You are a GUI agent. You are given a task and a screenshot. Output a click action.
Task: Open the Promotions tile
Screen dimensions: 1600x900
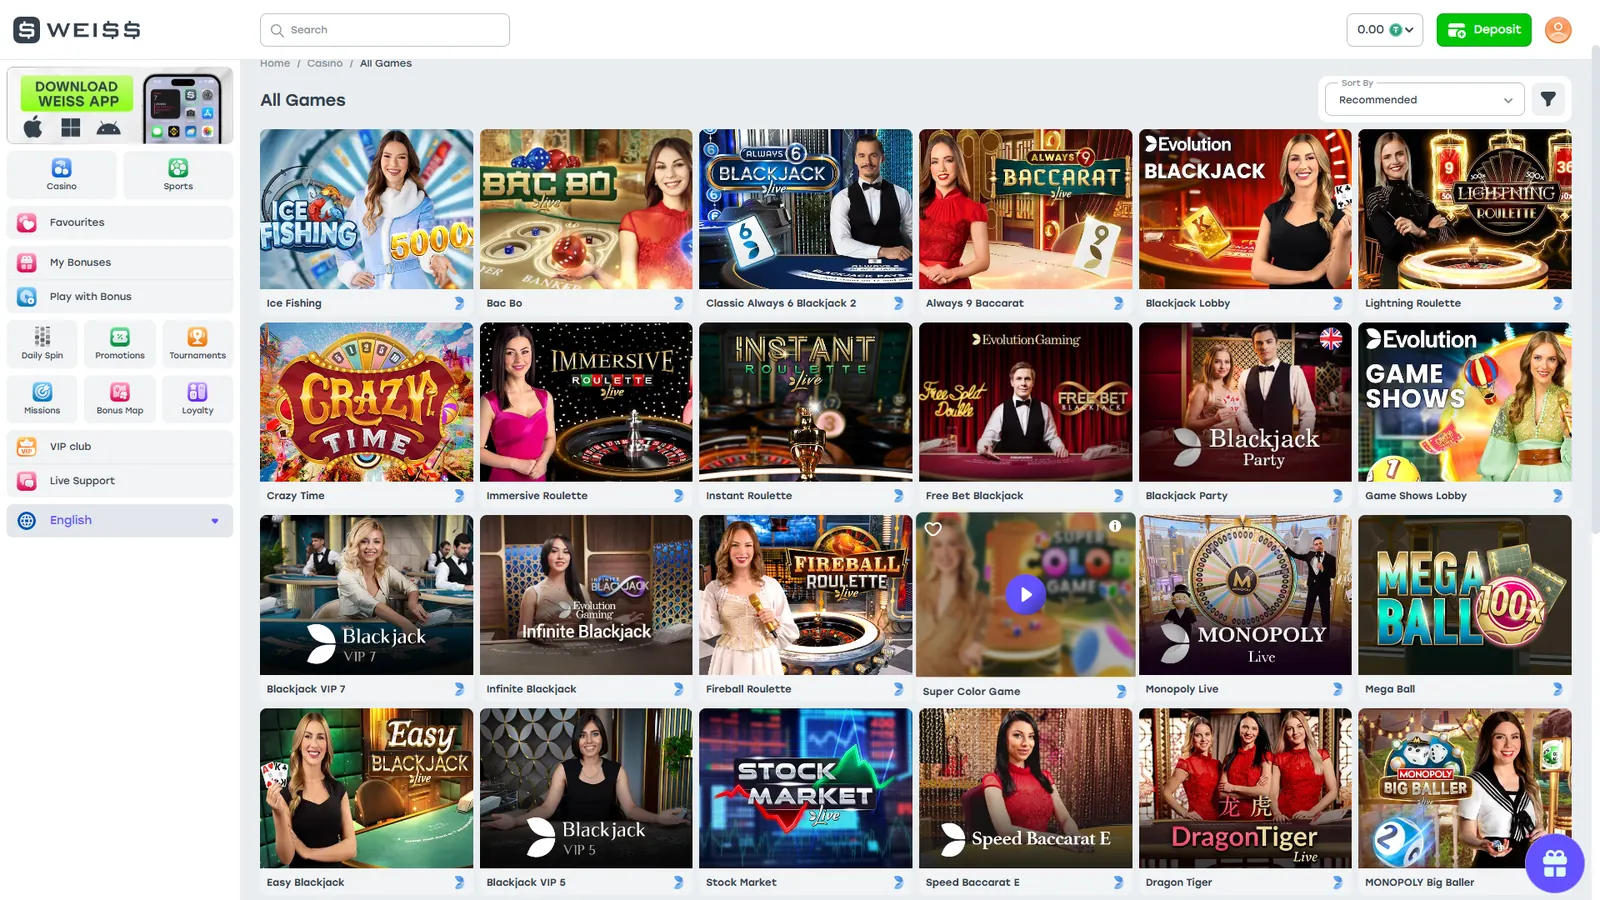pyautogui.click(x=120, y=343)
